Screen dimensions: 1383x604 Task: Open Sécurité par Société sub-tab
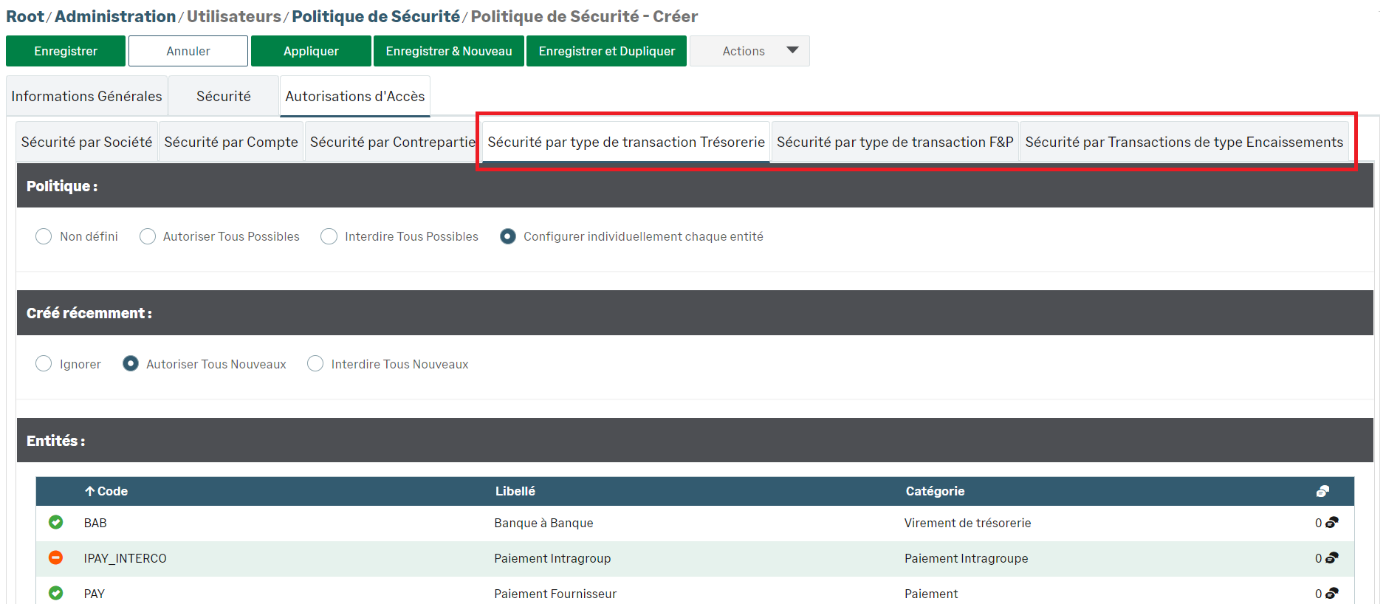[x=86, y=142]
